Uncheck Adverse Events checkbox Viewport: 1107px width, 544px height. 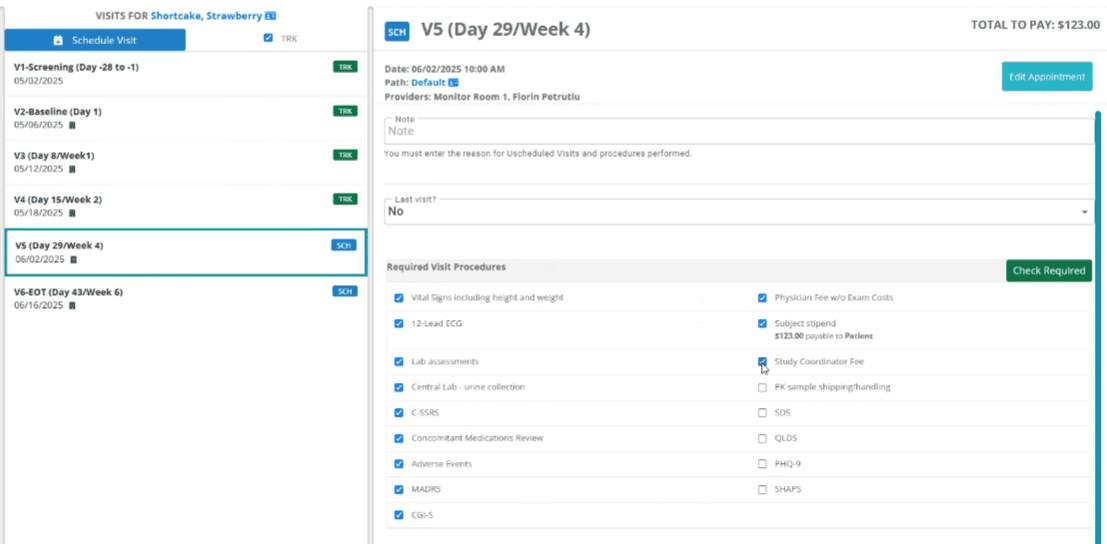[x=399, y=464]
